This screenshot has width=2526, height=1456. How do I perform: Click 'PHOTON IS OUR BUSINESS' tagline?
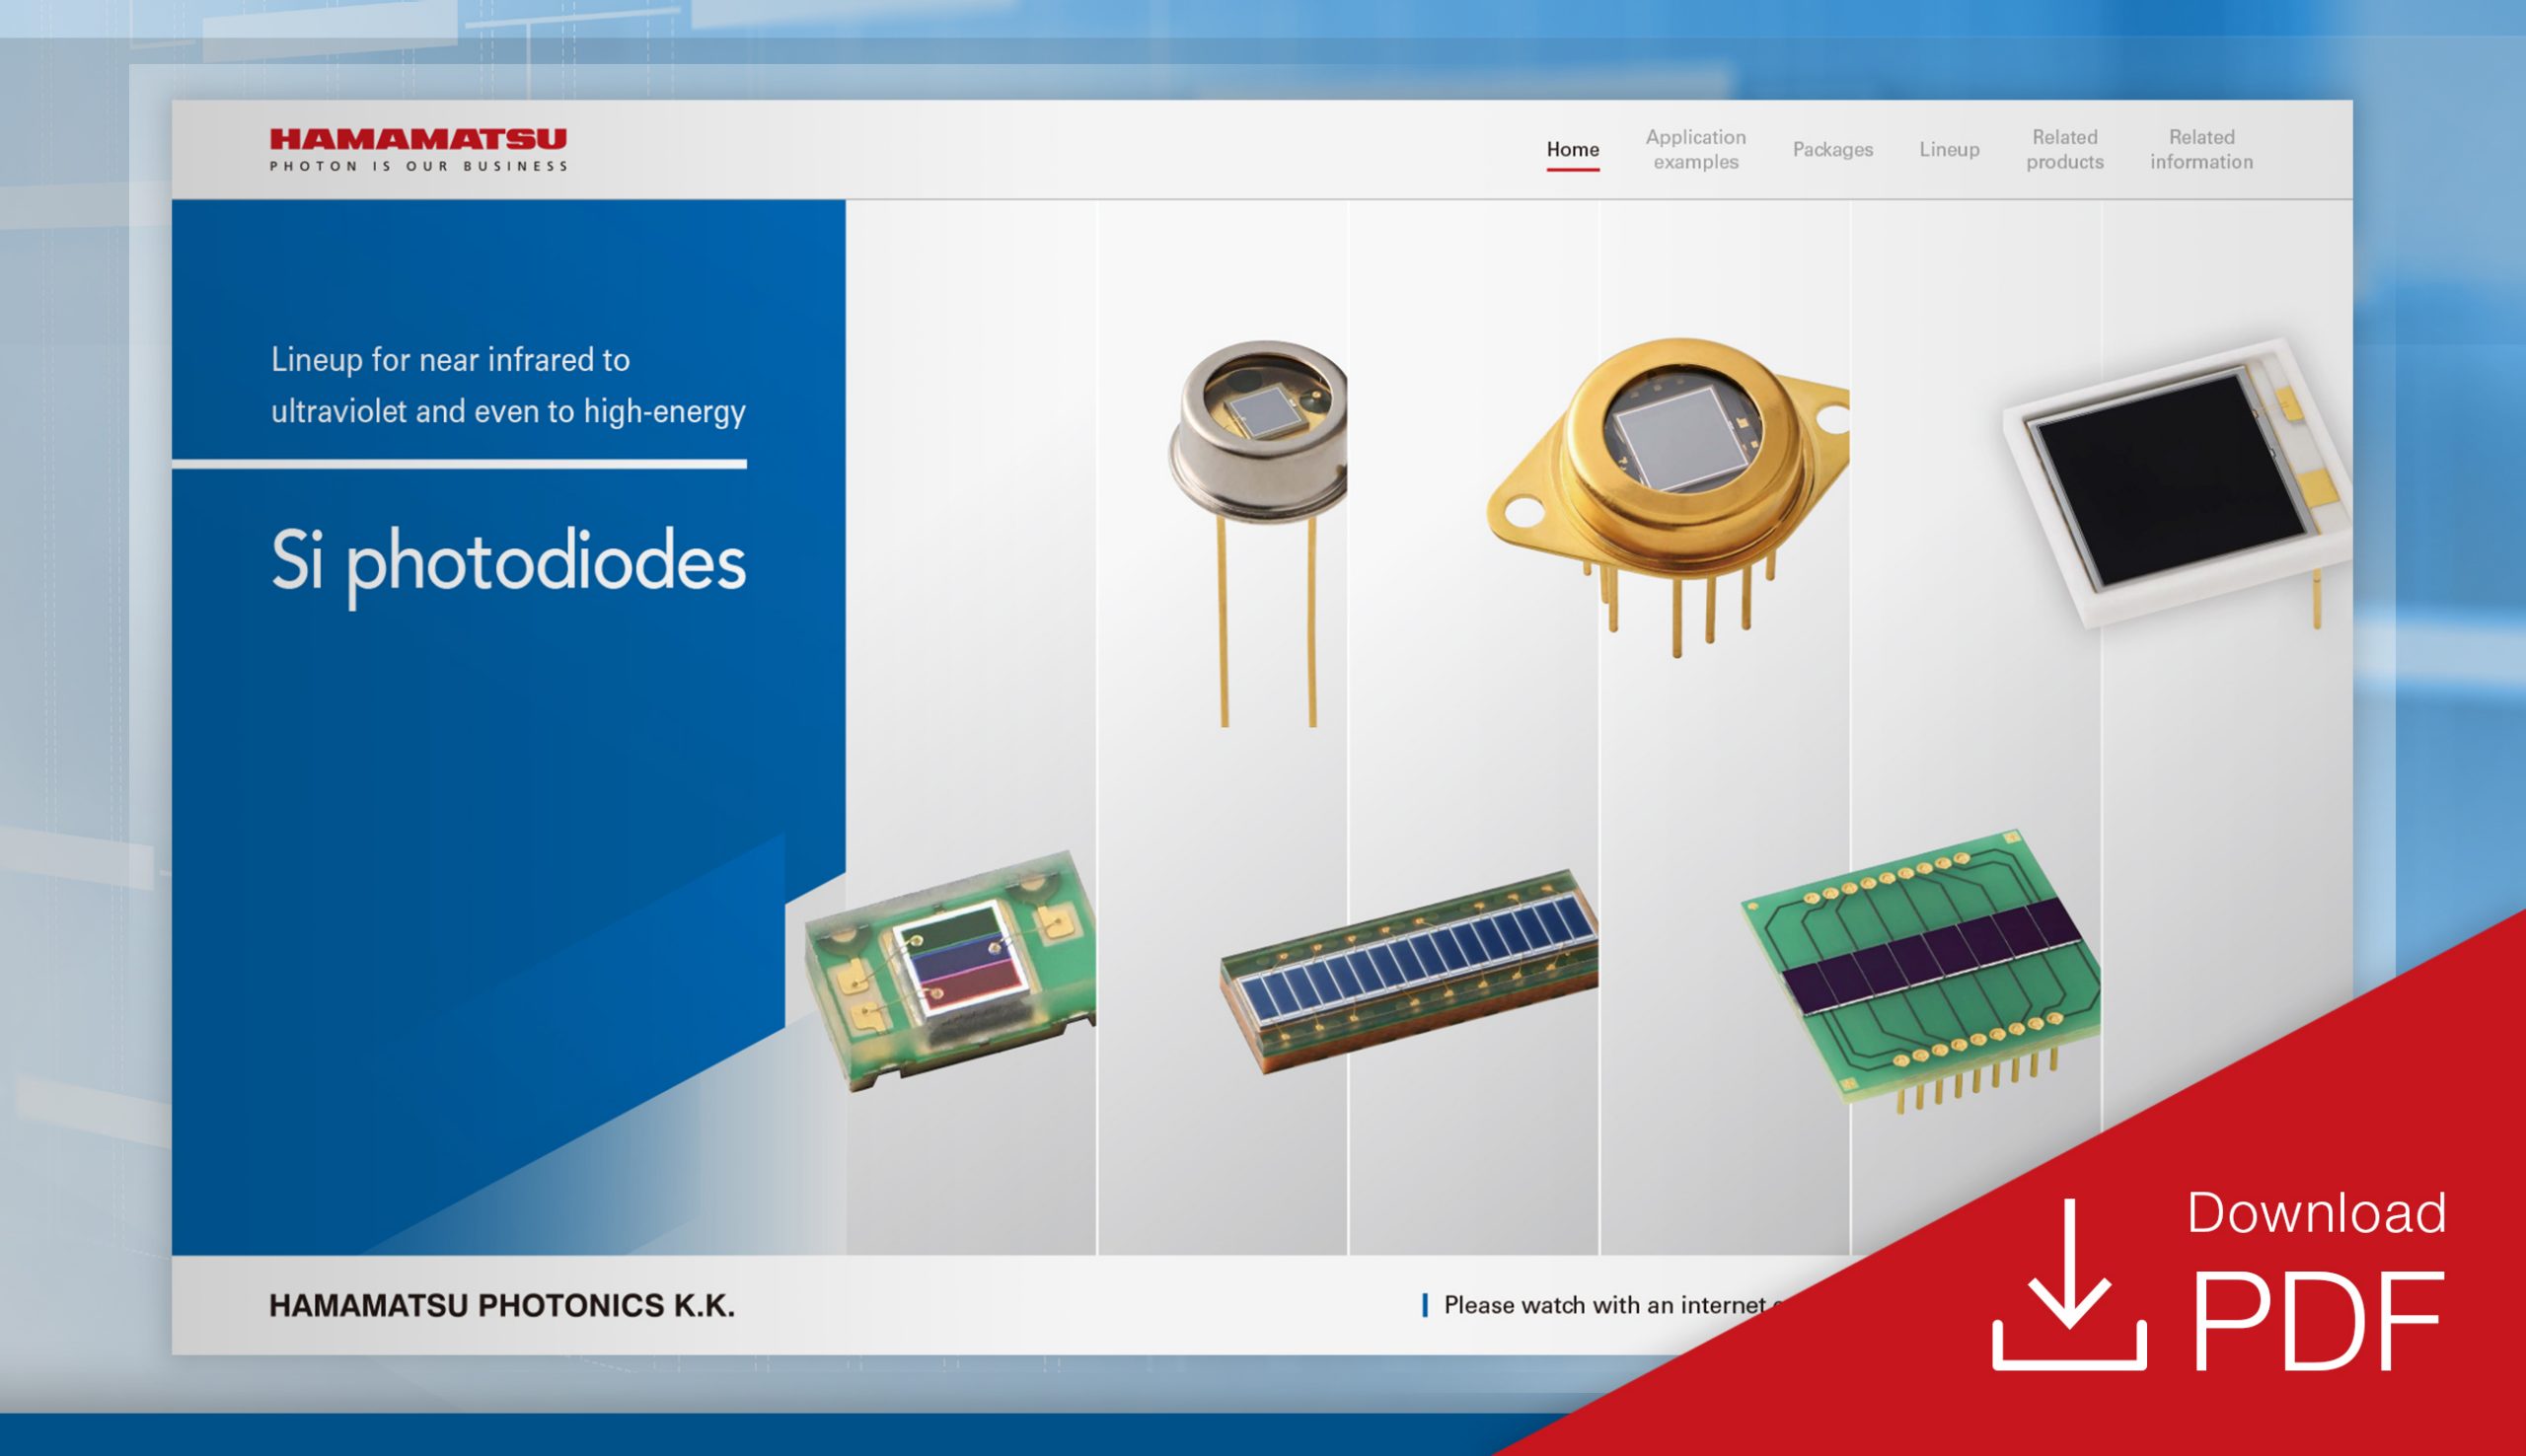click(x=418, y=166)
